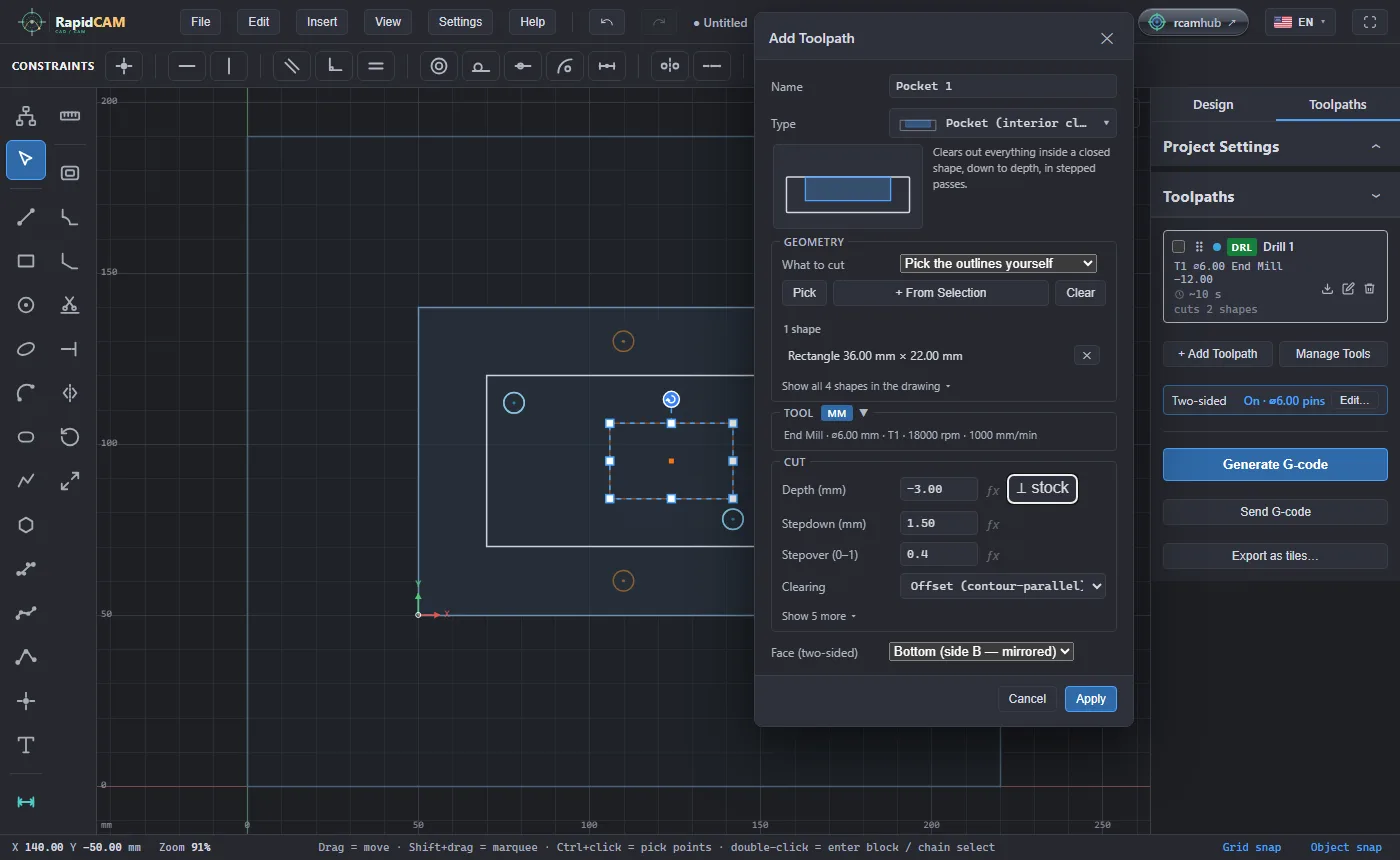Pick the rectangle drawing tool

[x=26, y=261]
